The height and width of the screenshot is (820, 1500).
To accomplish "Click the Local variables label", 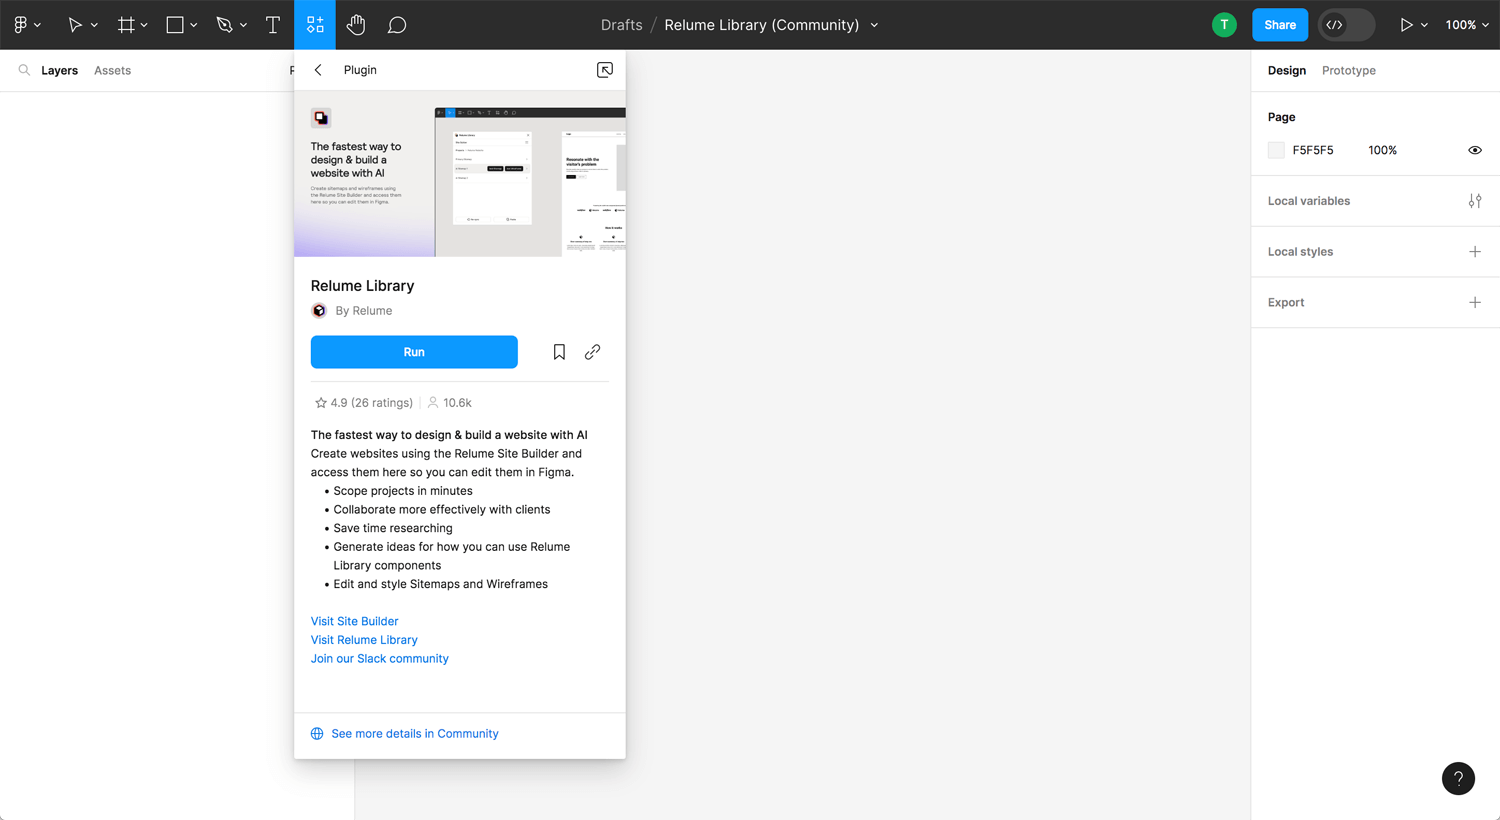I will pyautogui.click(x=1309, y=201).
